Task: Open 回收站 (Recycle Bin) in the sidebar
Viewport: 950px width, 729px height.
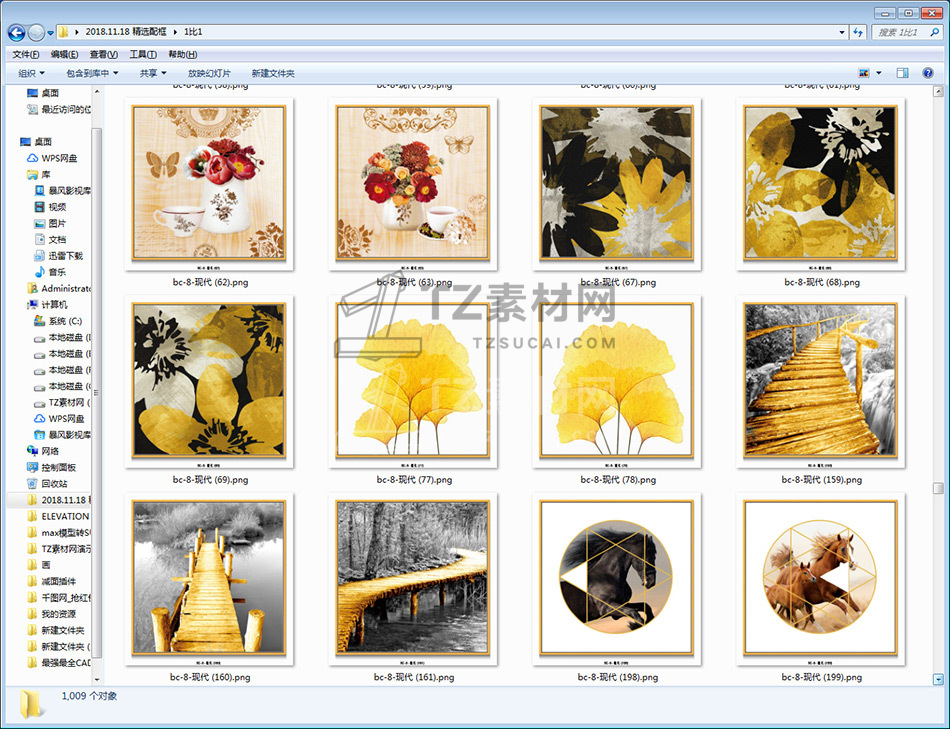Action: click(x=54, y=483)
